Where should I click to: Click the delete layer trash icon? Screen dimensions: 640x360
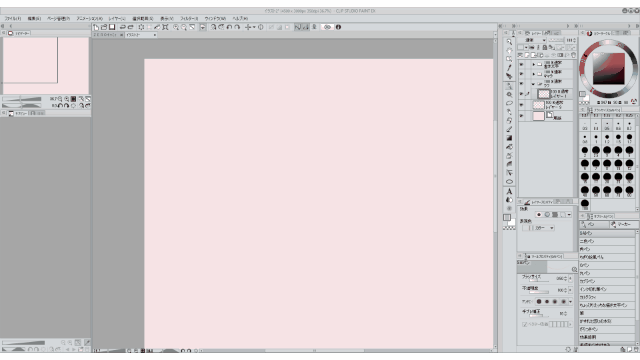click(x=573, y=55)
